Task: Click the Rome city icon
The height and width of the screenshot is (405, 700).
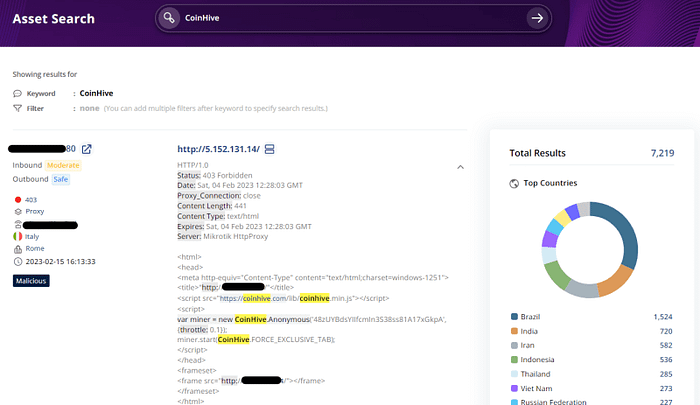Action: tap(18, 249)
